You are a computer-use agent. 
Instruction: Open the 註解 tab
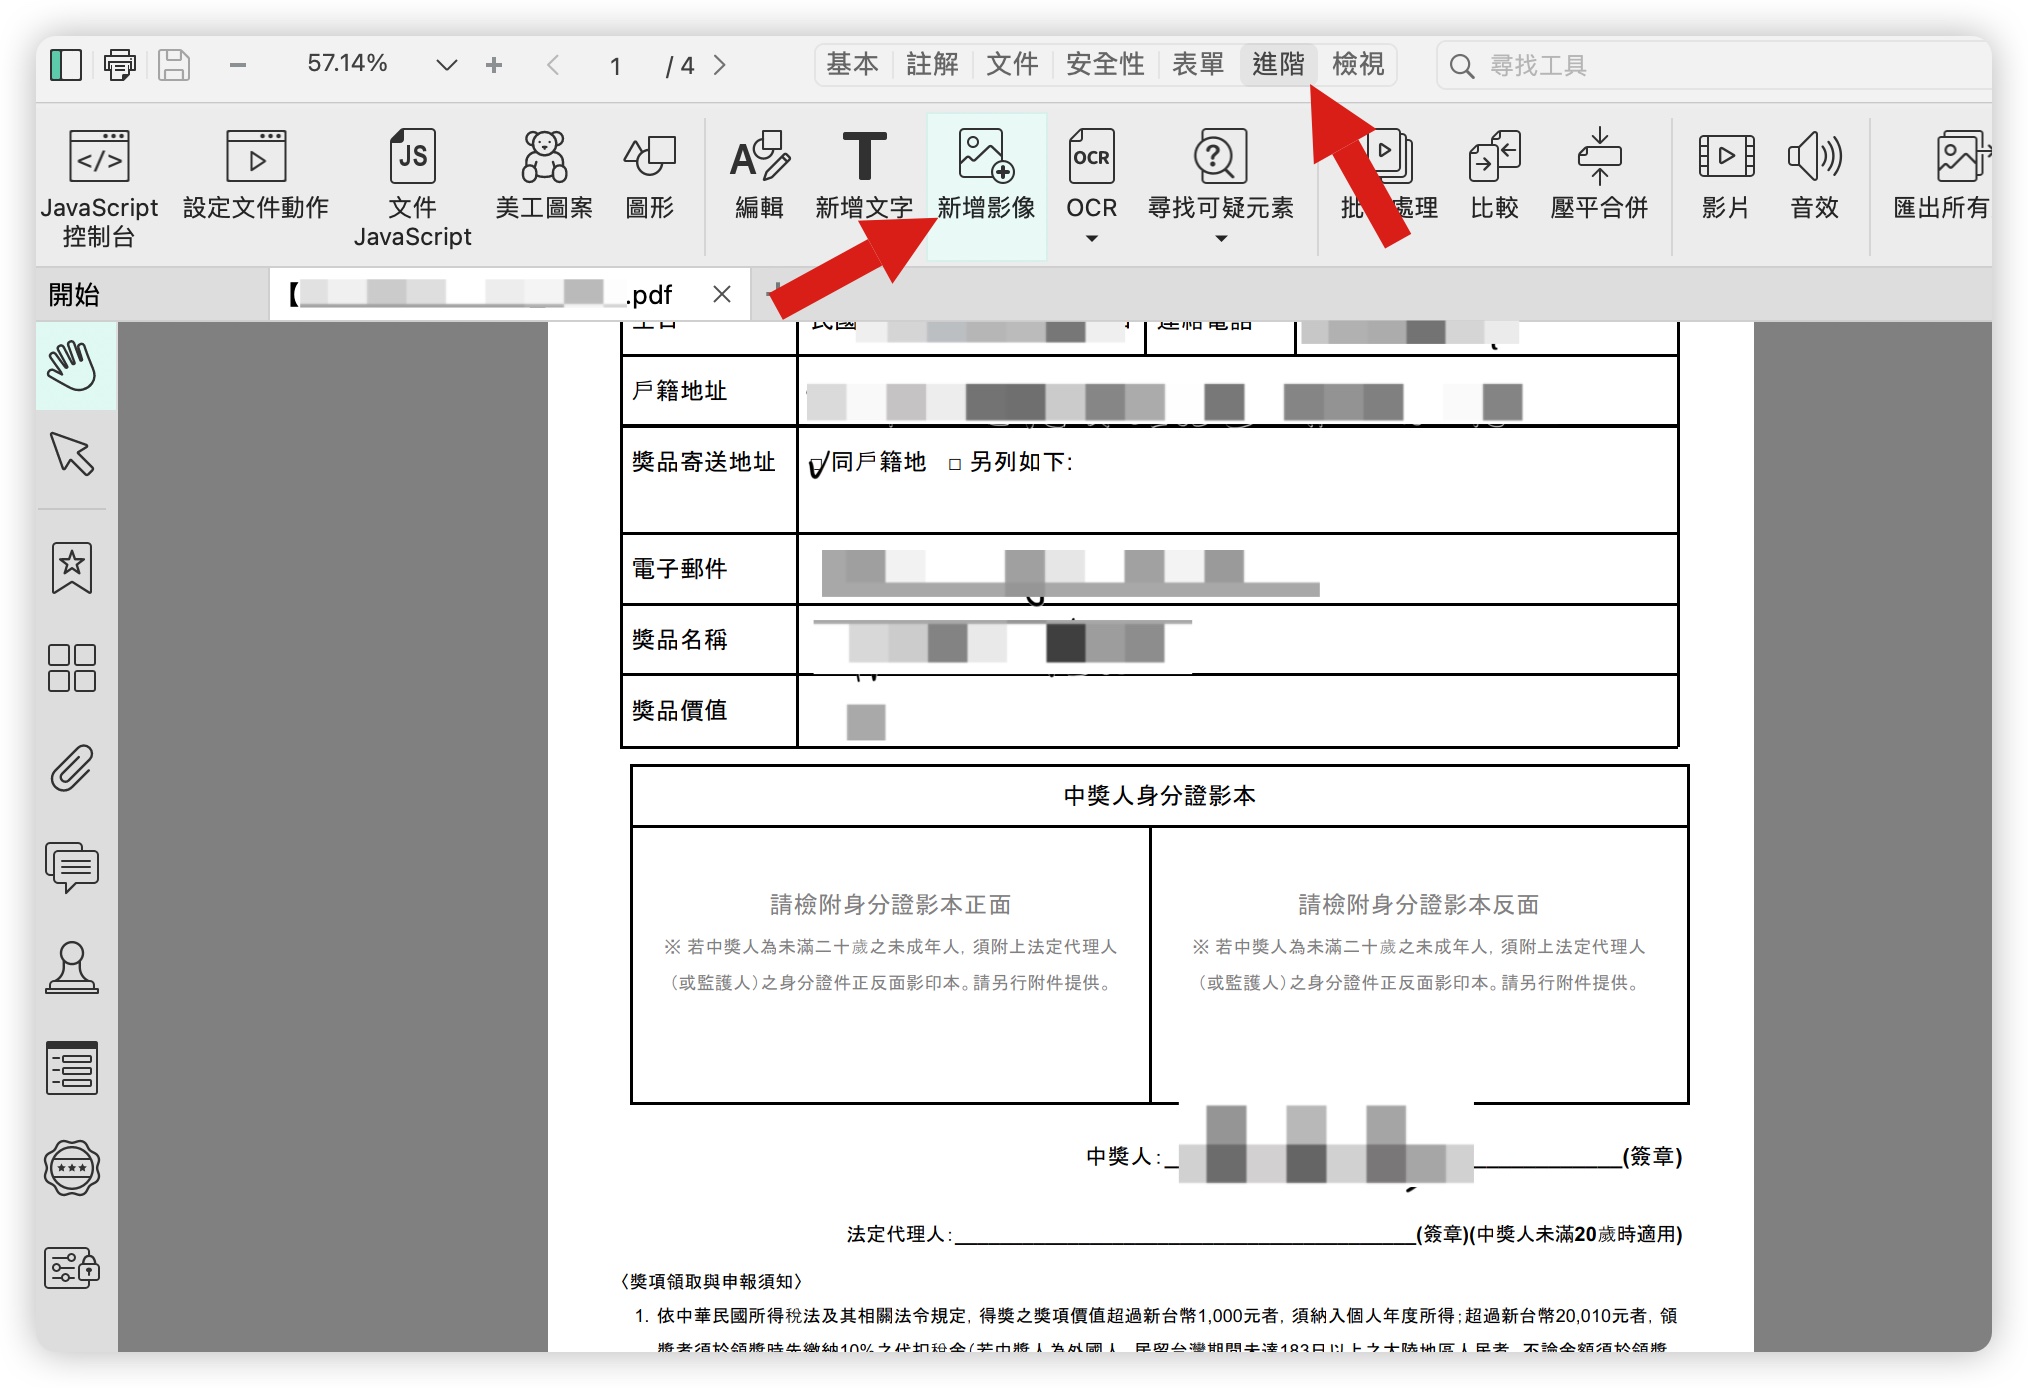tap(932, 65)
